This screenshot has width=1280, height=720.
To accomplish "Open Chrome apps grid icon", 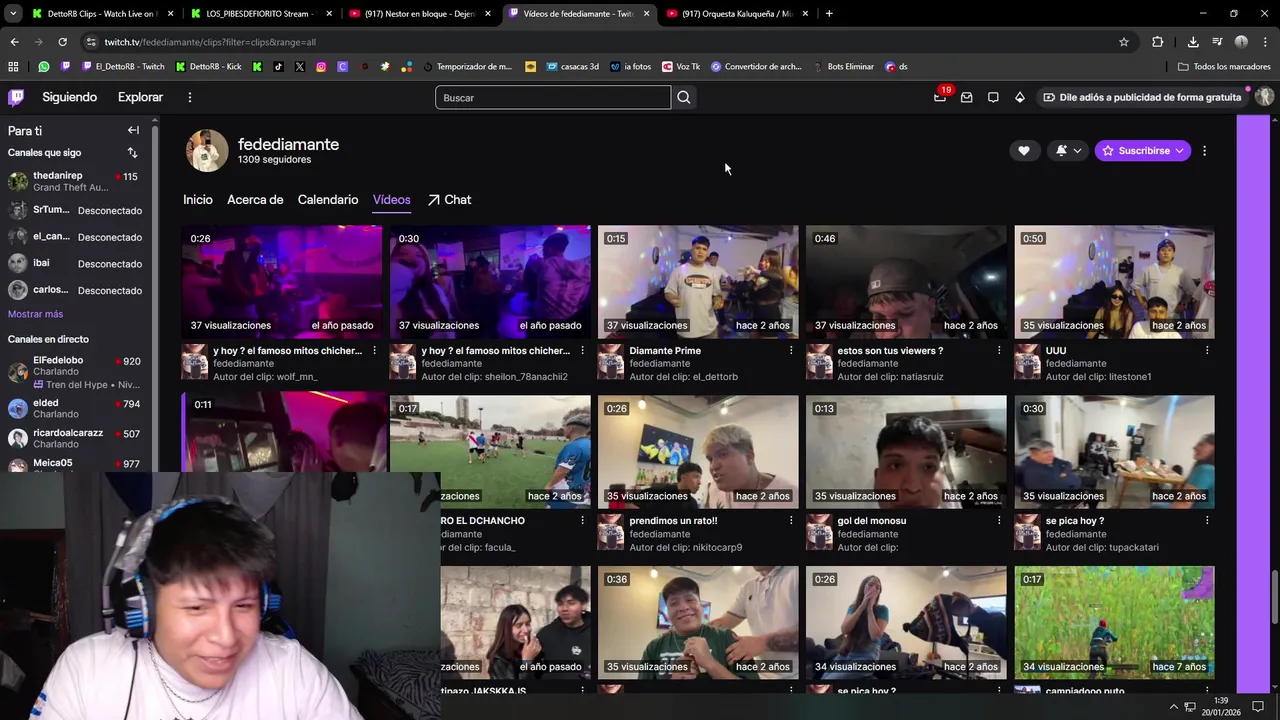I will (x=13, y=67).
